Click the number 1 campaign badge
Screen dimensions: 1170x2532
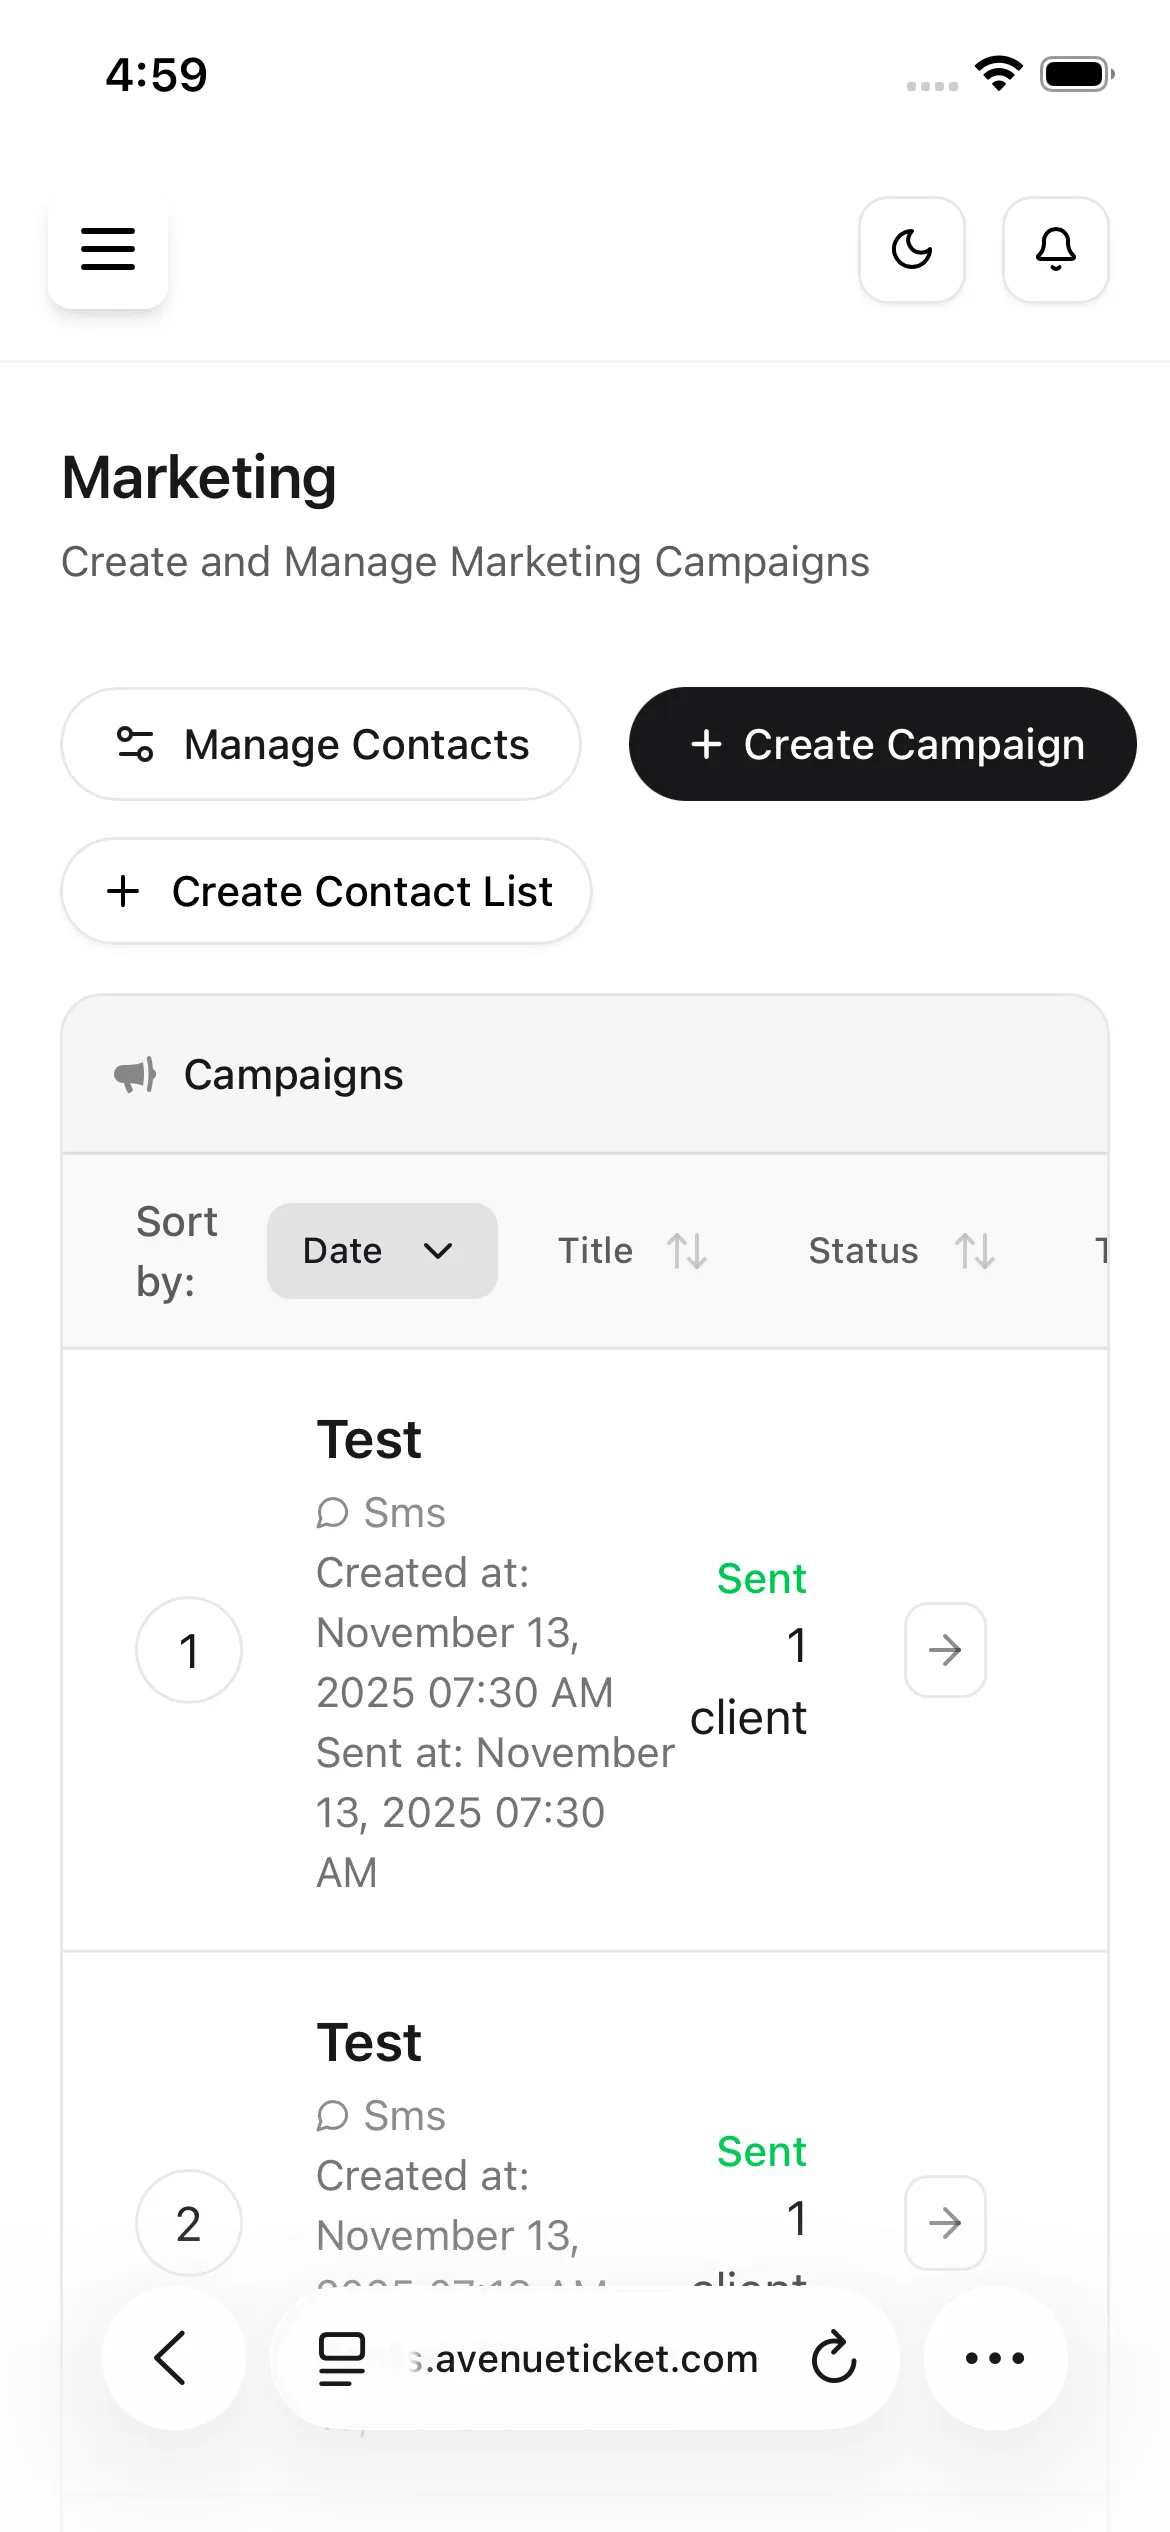pyautogui.click(x=189, y=1650)
